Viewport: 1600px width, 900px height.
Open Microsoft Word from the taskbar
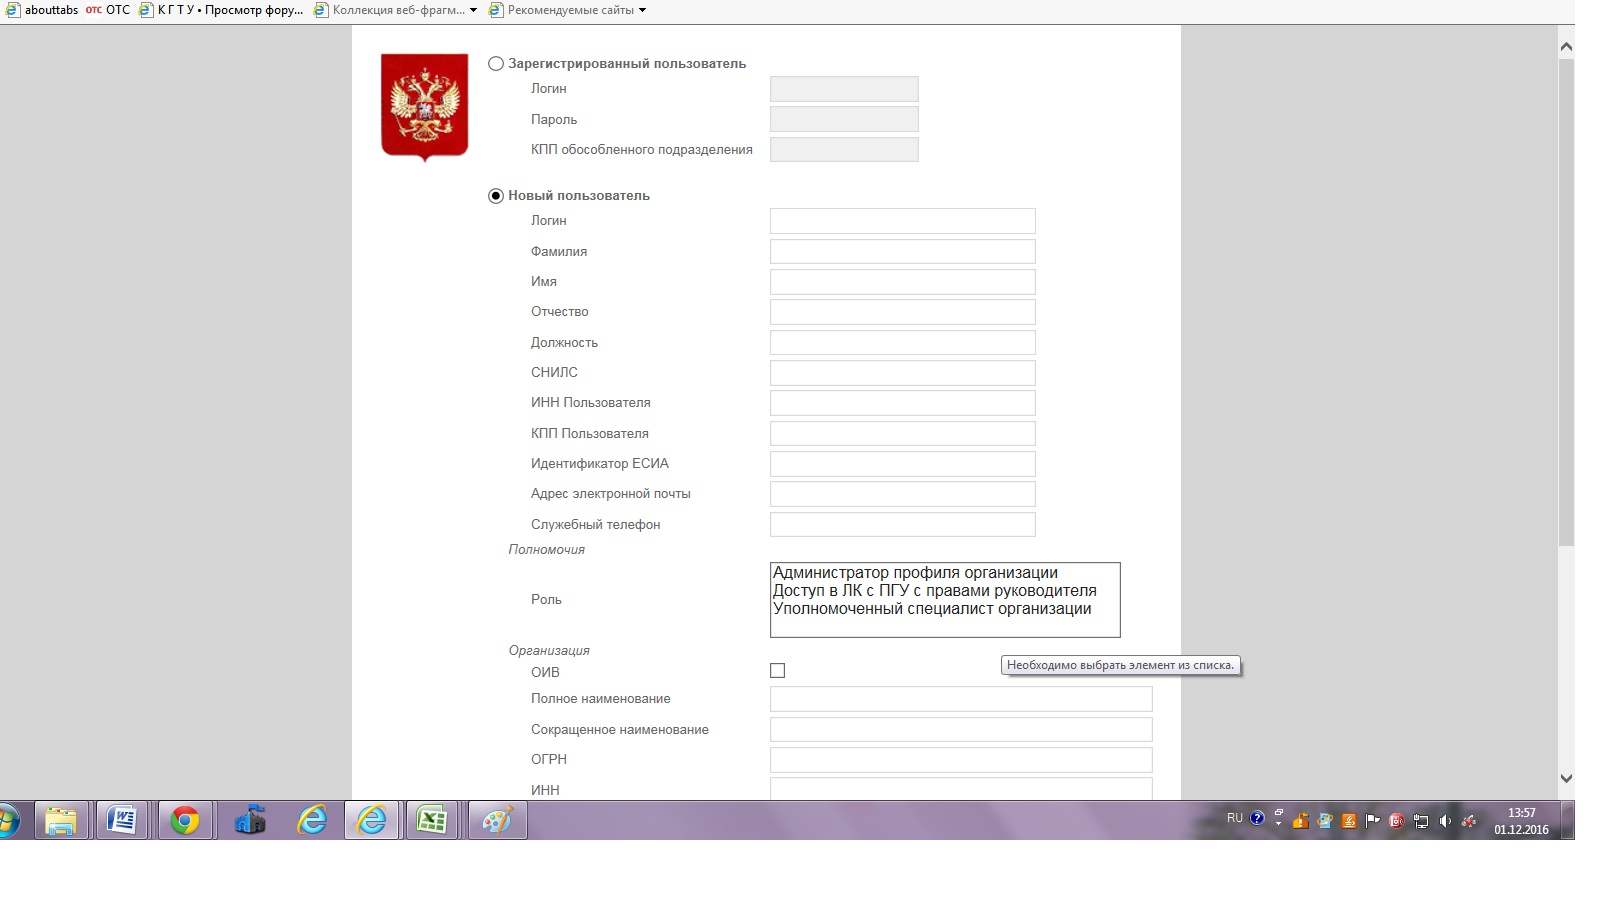[121, 821]
